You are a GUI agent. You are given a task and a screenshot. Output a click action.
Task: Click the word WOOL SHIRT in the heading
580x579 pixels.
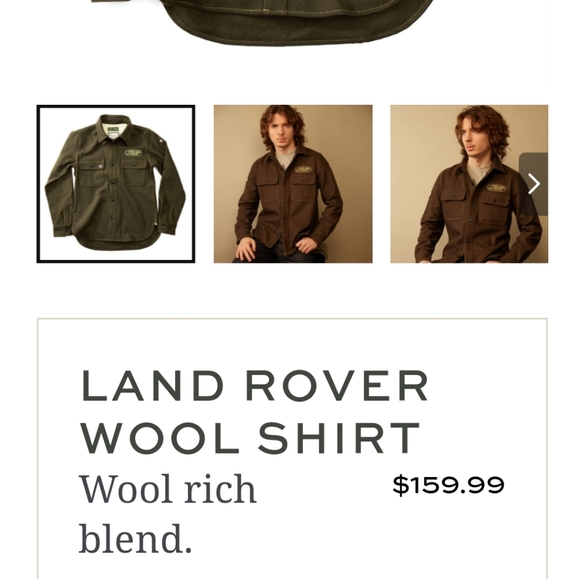coord(250,439)
